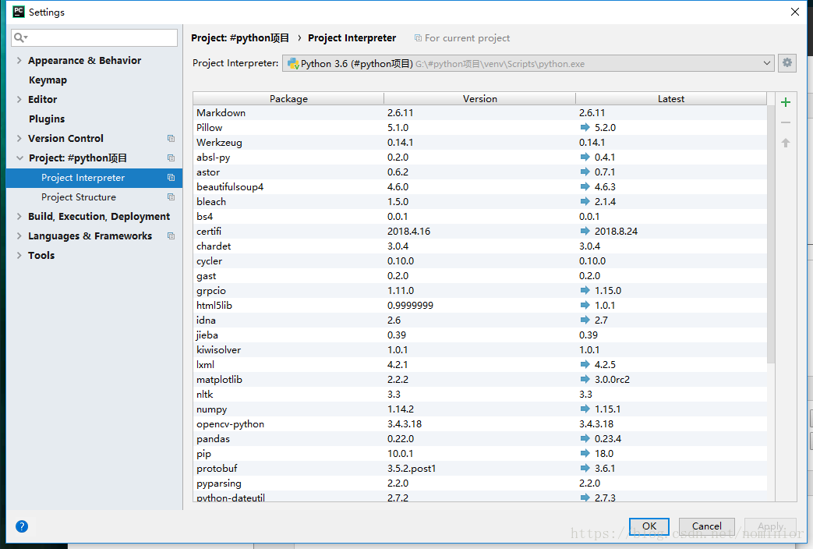Select the pyparsing package row

point(480,483)
